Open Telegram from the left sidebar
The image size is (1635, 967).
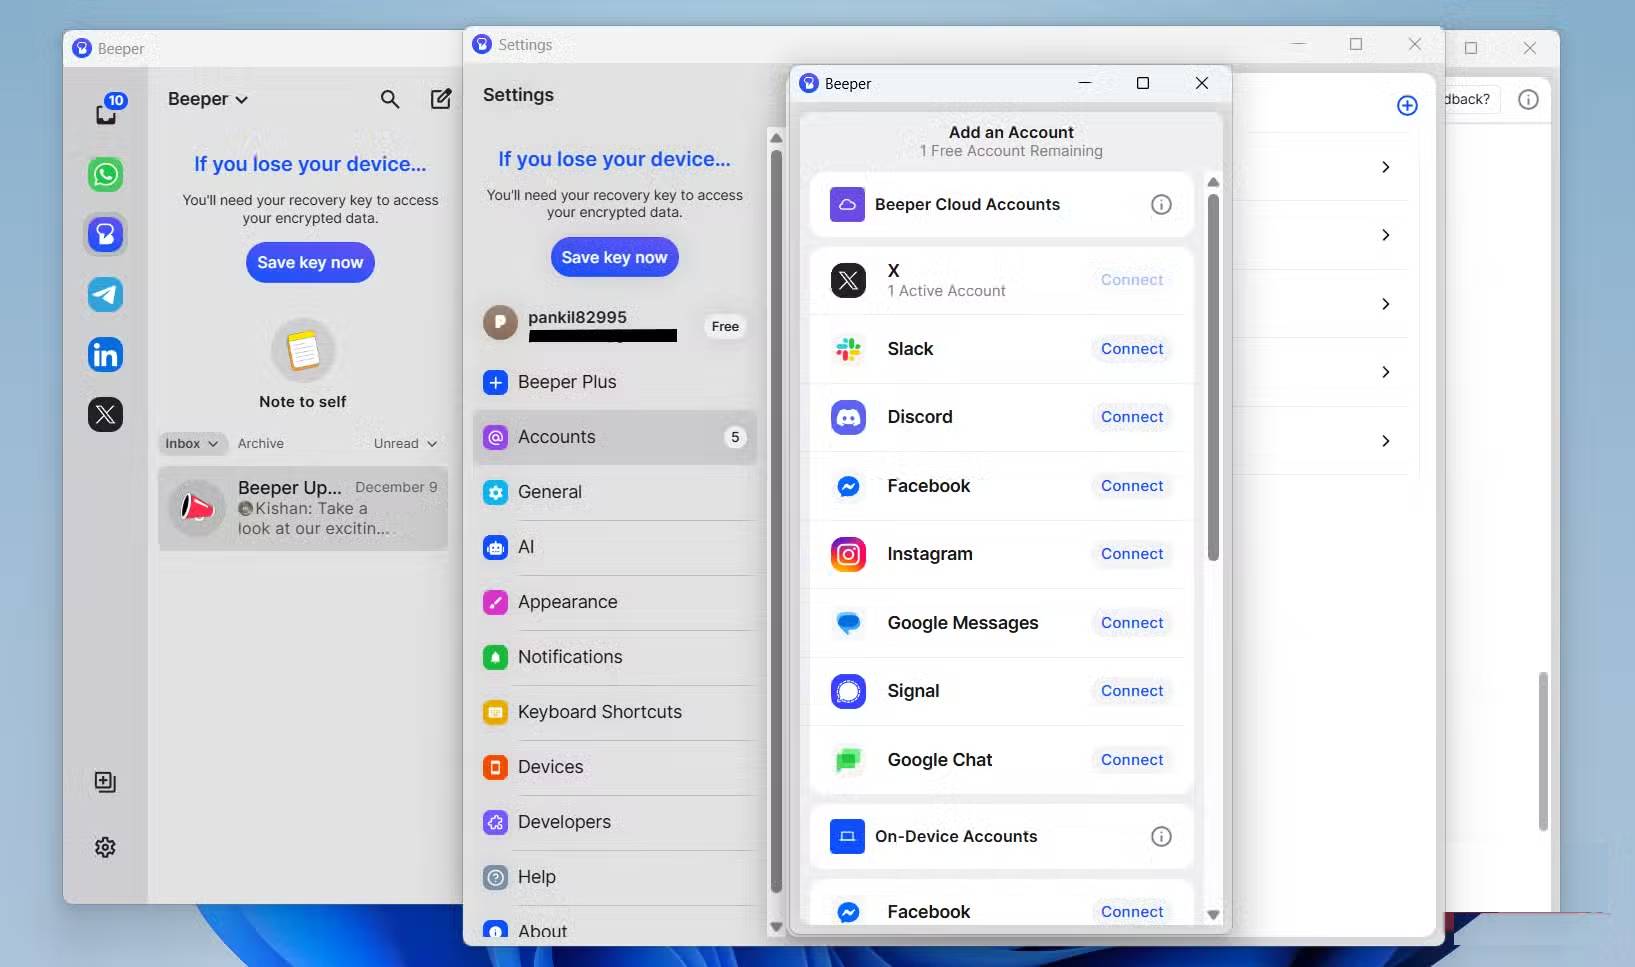[105, 294]
